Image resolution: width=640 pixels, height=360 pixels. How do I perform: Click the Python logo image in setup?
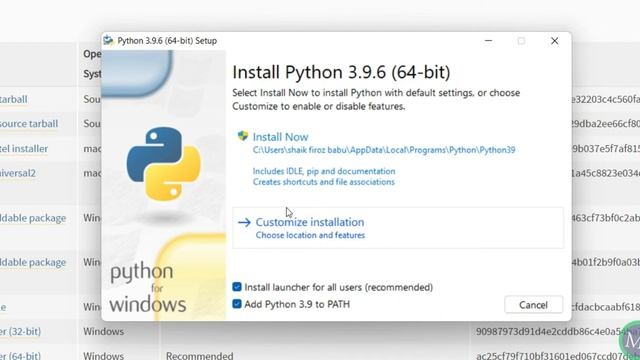point(164,164)
